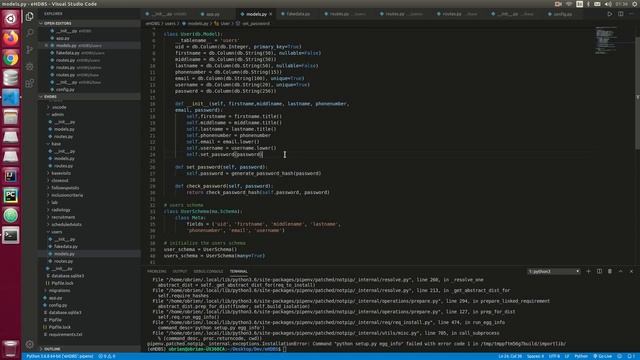Open the DEBUG CONSOLE panel tab

pyautogui.click(x=208, y=271)
